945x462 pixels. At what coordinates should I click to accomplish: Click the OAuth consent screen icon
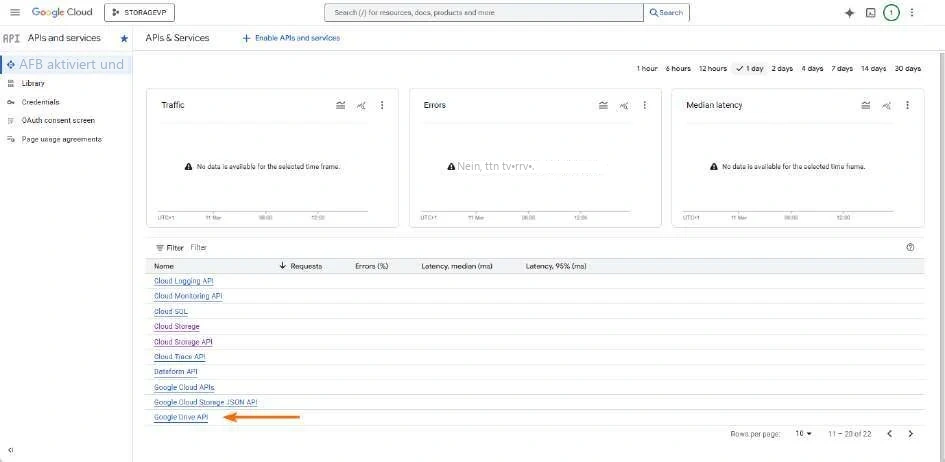[x=10, y=120]
